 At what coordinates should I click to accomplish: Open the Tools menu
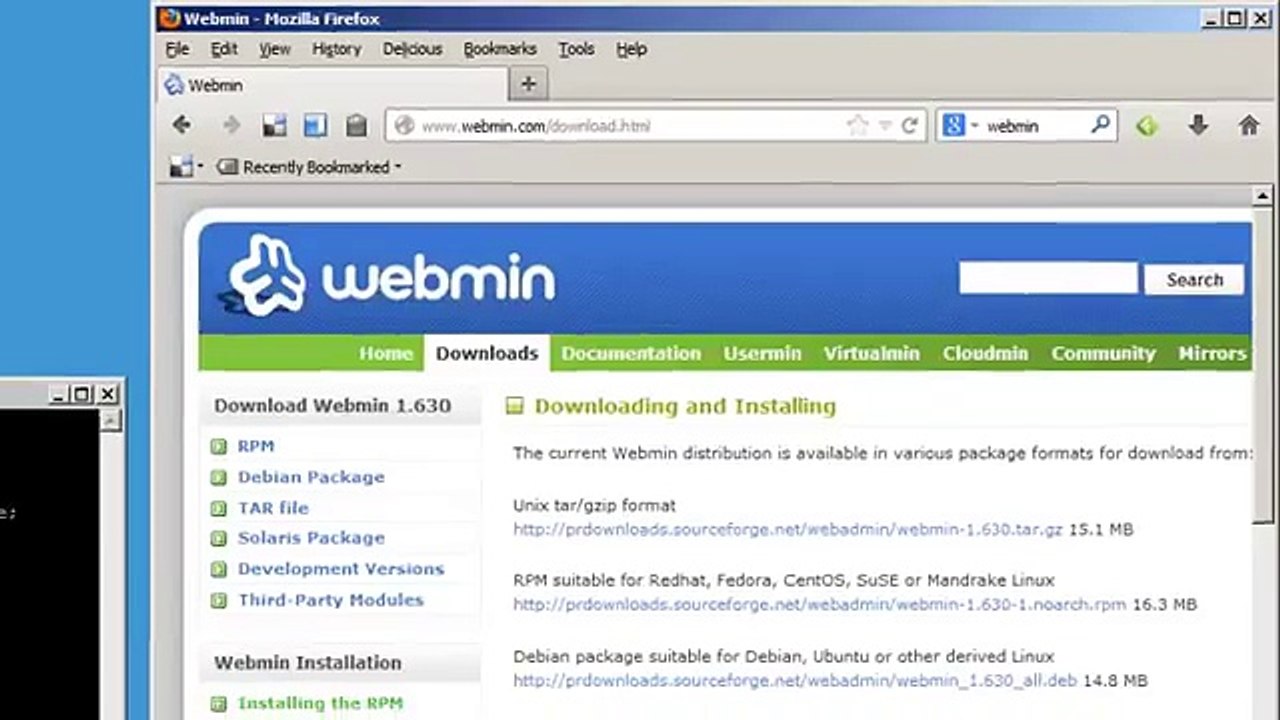576,49
